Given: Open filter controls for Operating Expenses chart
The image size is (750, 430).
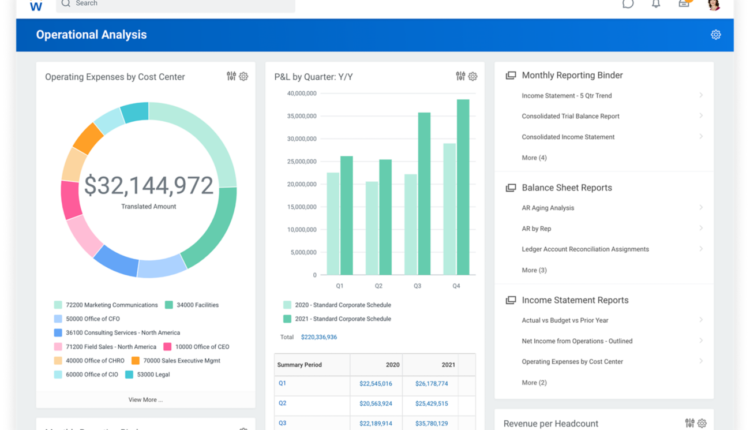Looking at the screenshot, I should point(231,77).
